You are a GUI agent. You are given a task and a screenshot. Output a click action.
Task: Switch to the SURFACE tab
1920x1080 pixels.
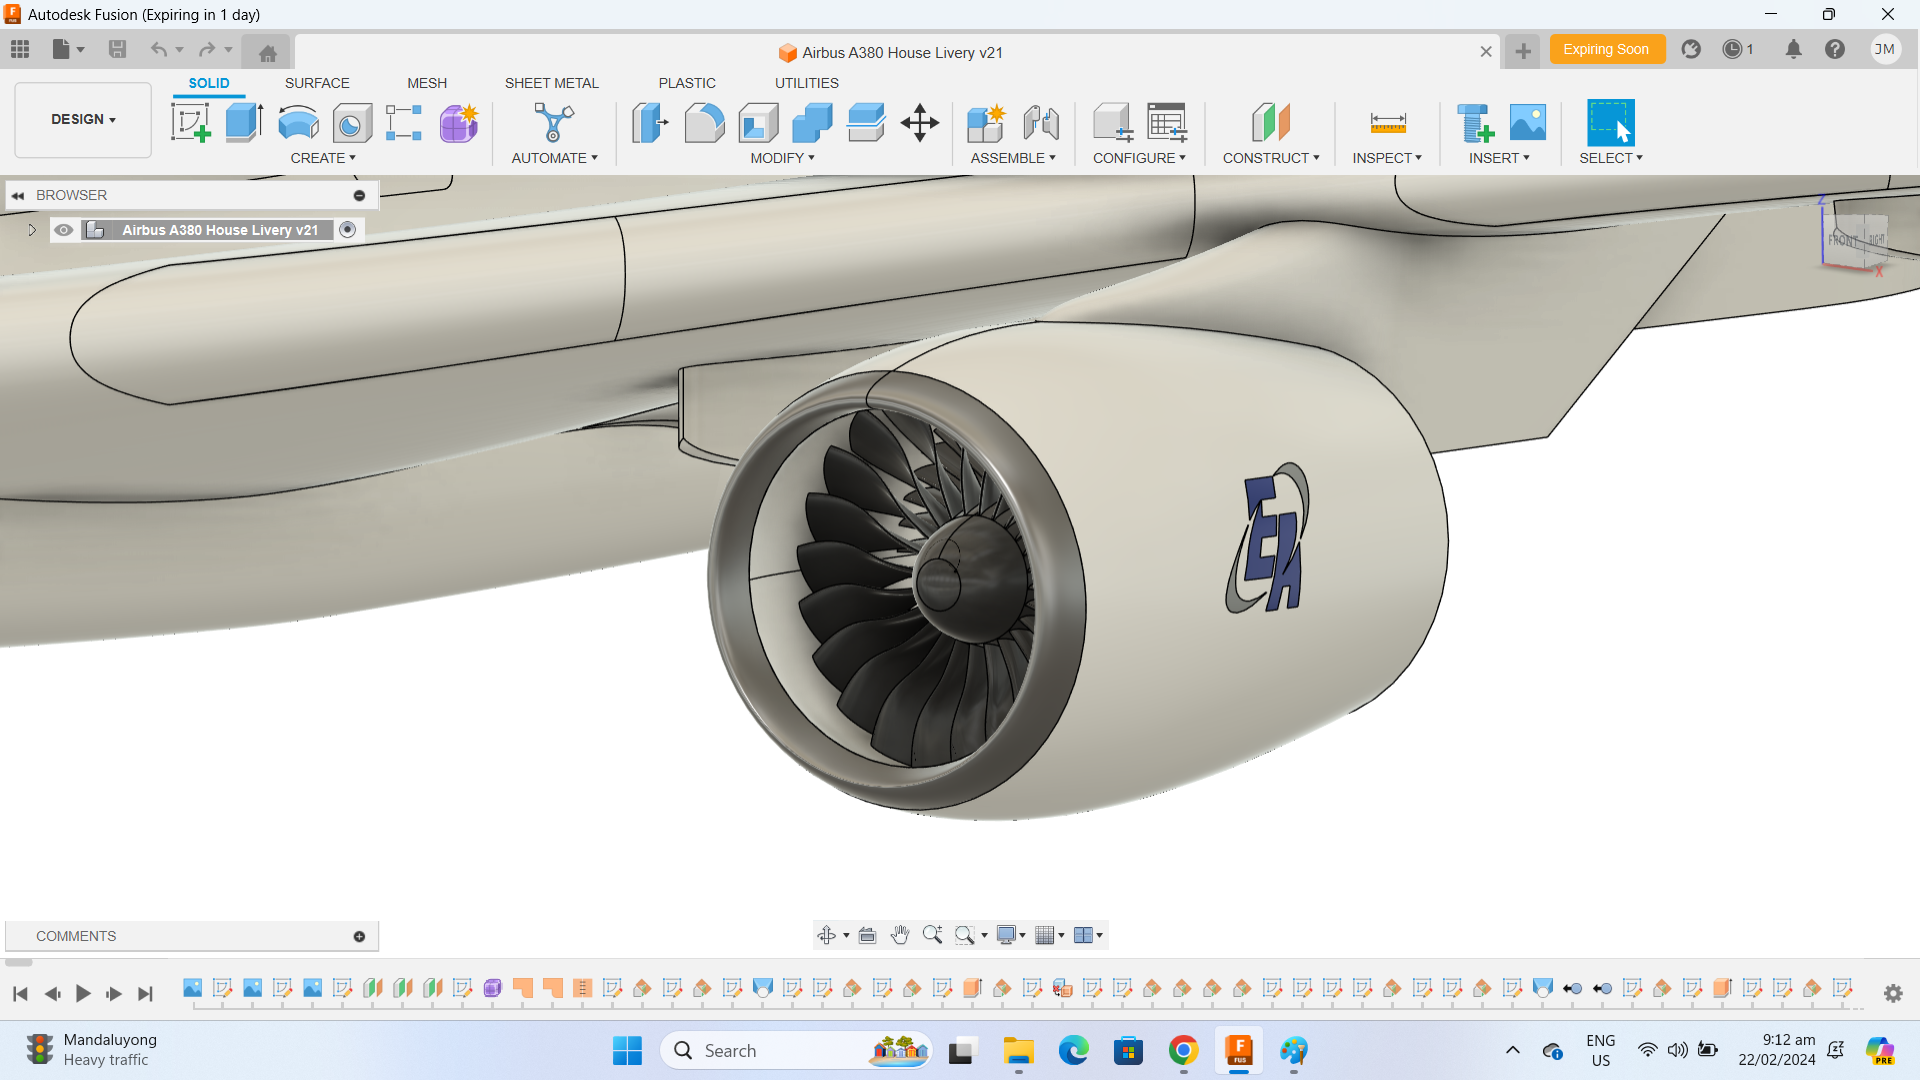(x=317, y=83)
